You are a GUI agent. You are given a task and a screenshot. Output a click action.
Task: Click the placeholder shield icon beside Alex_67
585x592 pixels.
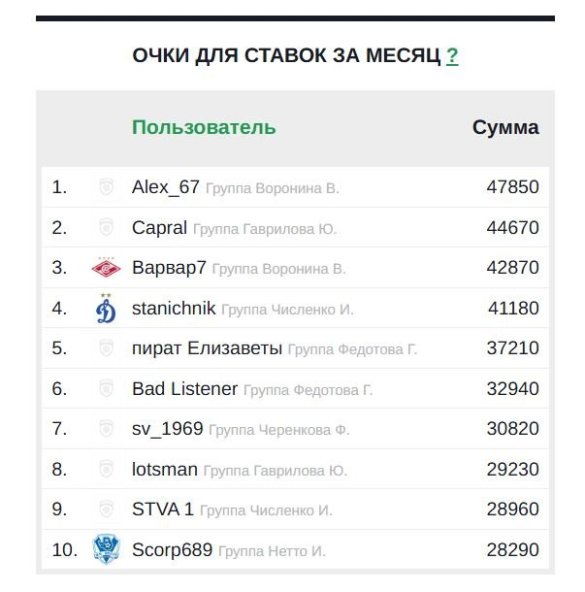click(106, 187)
